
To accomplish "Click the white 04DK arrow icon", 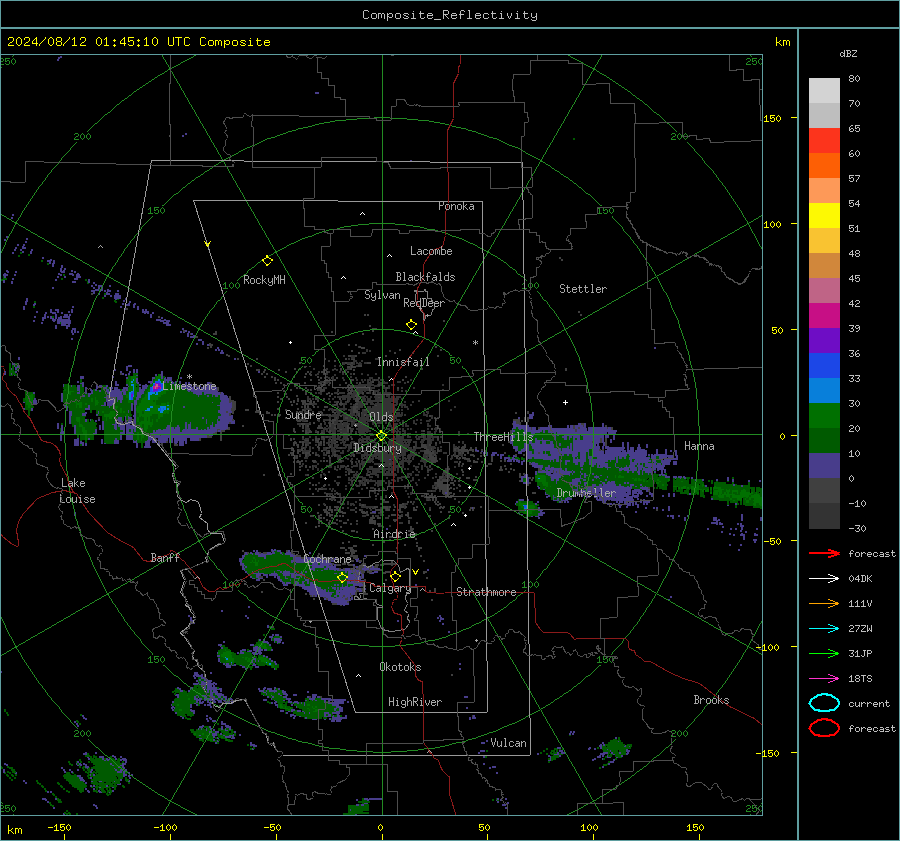I will pos(824,578).
